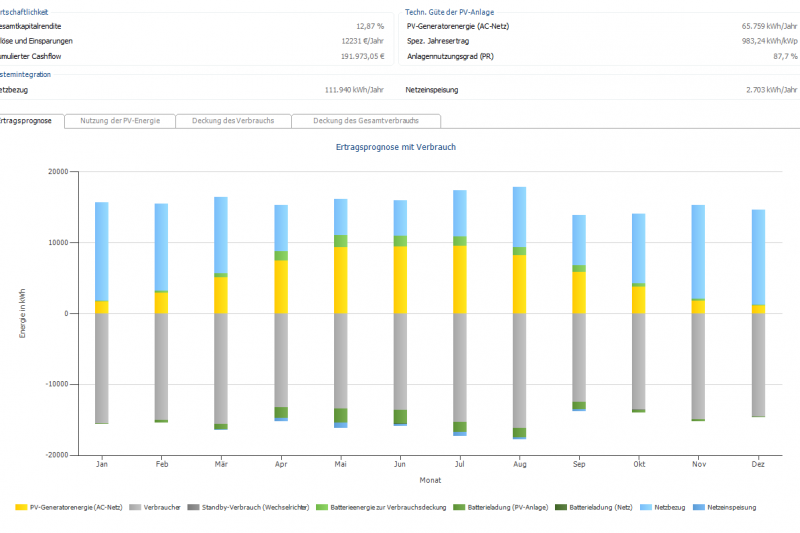This screenshot has width=800, height=533.
Task: Switch to the Ertragsprognose tab
Action: tap(28, 121)
